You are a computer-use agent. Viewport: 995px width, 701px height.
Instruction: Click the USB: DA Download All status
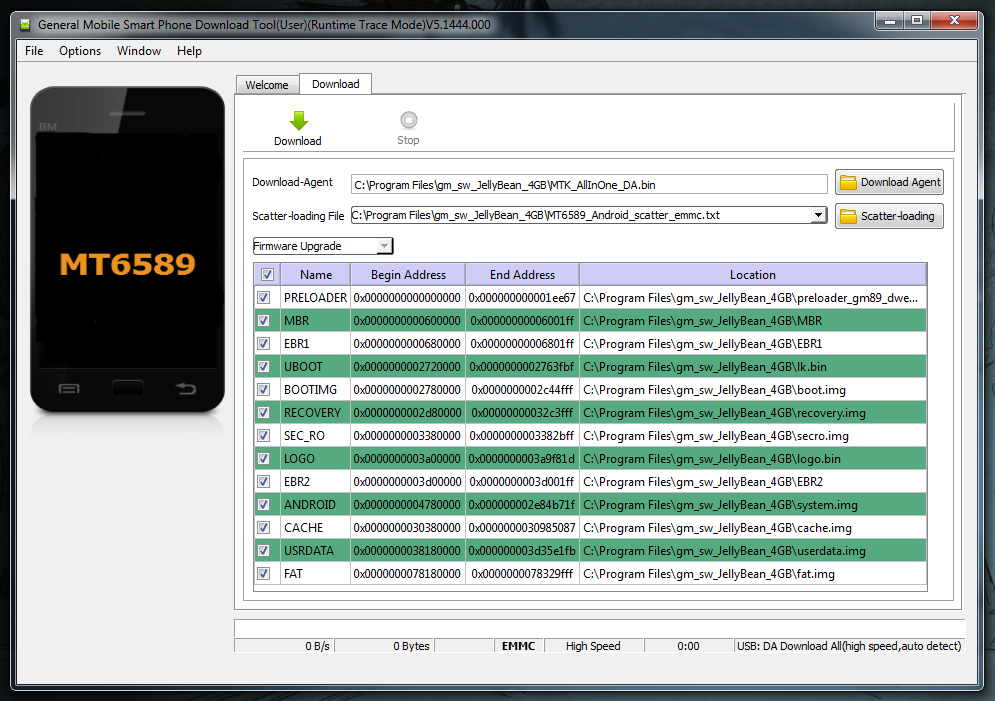[849, 646]
